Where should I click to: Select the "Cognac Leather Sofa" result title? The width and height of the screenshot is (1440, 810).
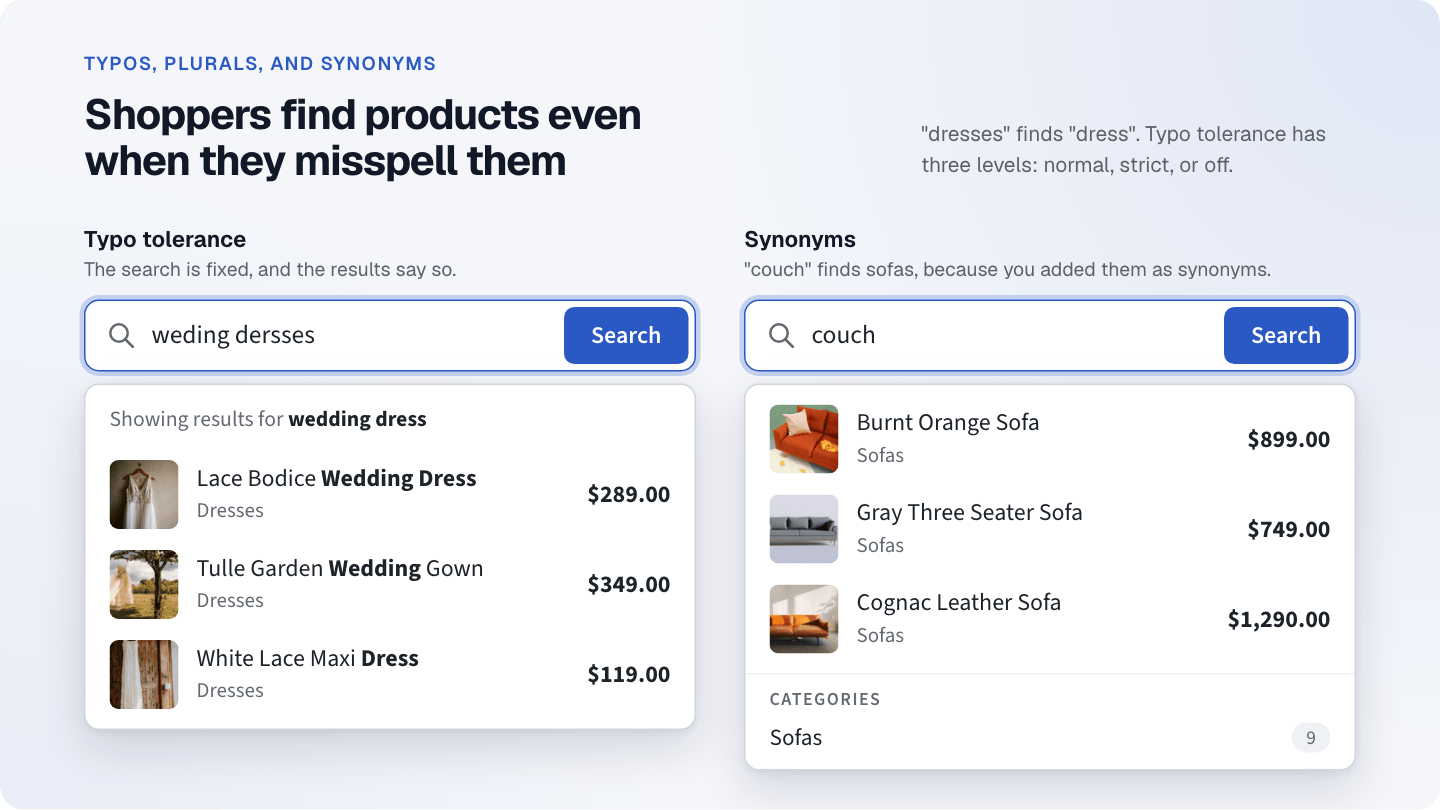(x=959, y=603)
